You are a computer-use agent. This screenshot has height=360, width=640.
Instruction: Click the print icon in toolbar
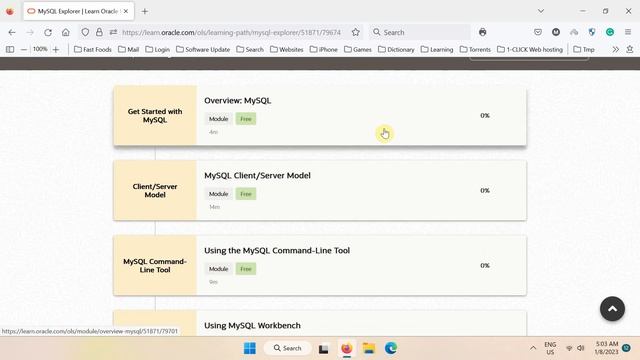pos(482,32)
